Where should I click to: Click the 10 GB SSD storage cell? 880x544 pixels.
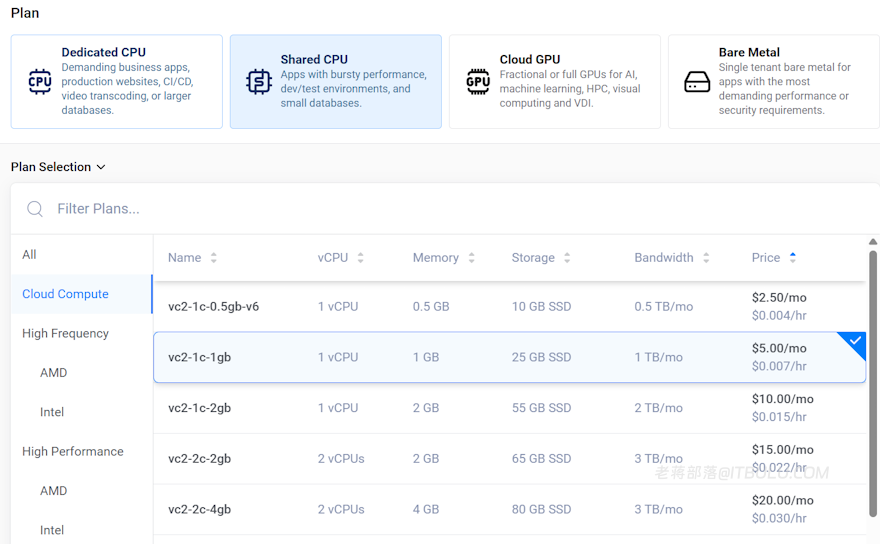click(541, 307)
